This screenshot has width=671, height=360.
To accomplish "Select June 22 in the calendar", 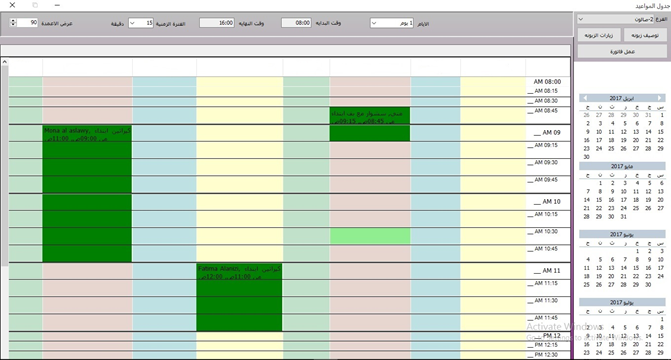I will 636,277.
